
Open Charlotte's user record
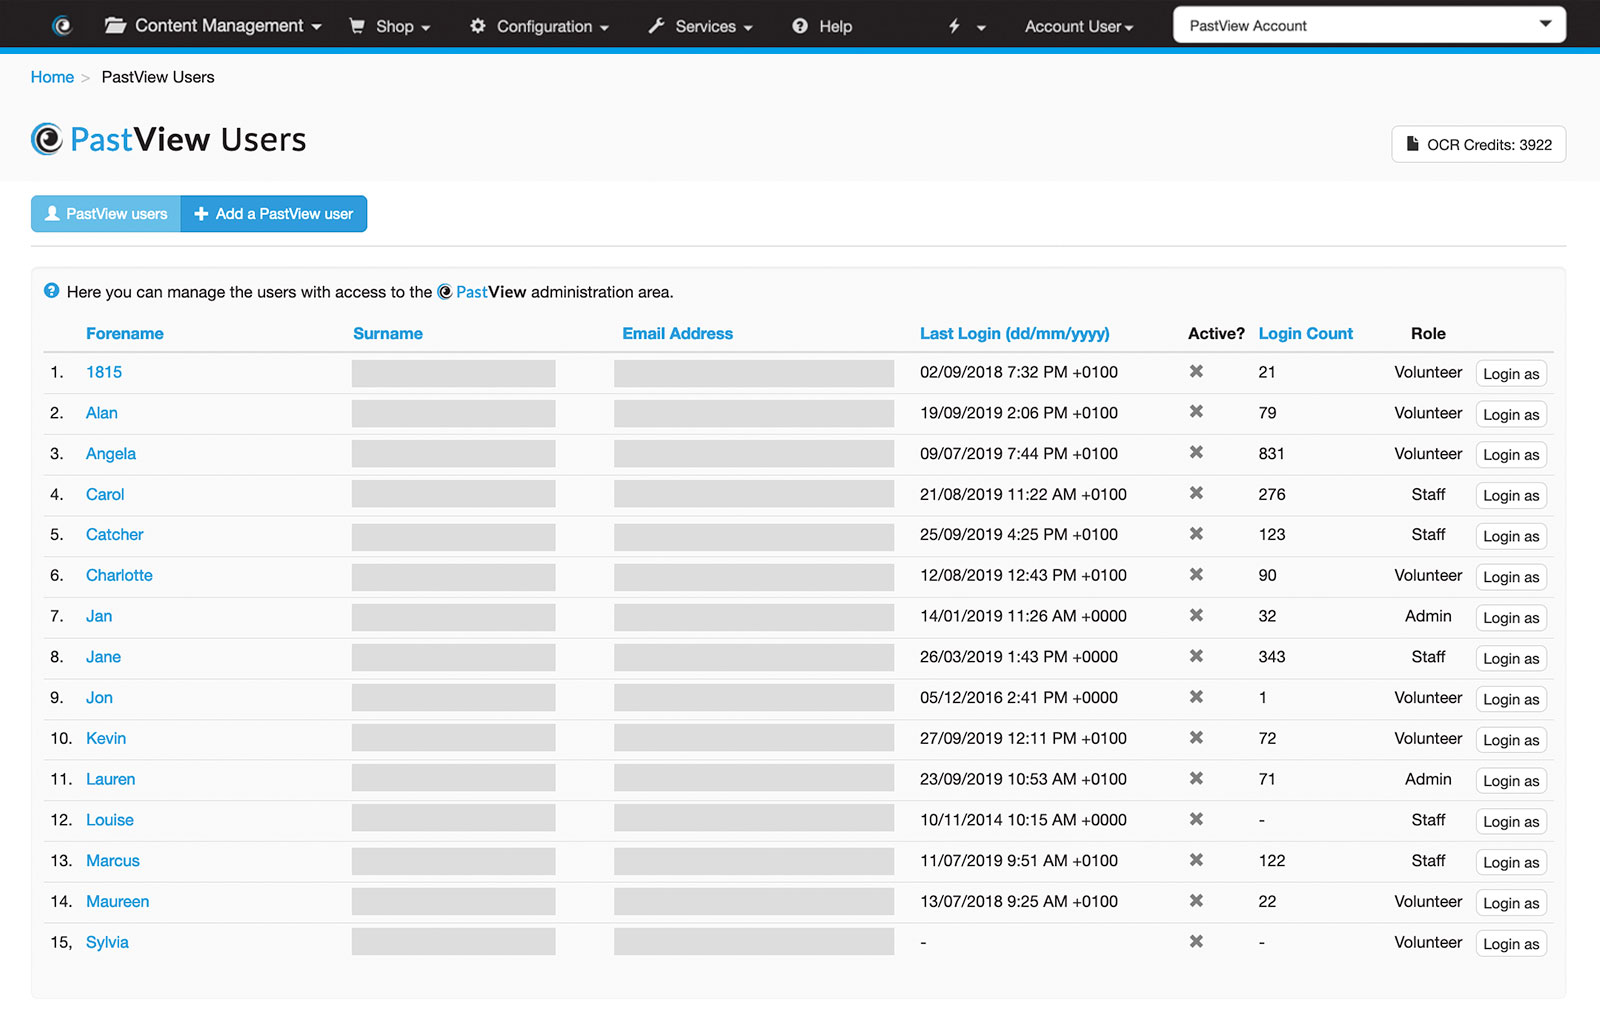119,575
